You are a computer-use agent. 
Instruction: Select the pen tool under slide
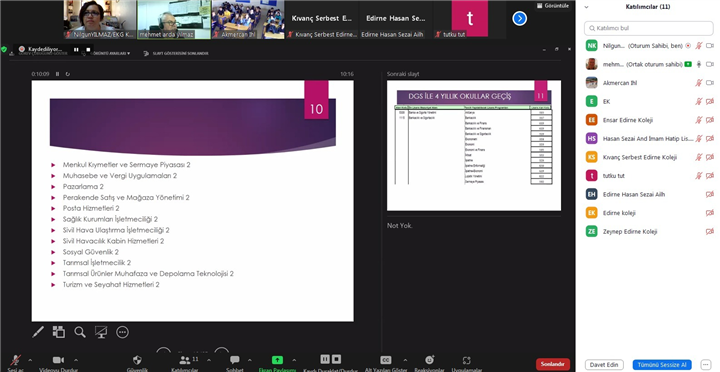point(38,332)
